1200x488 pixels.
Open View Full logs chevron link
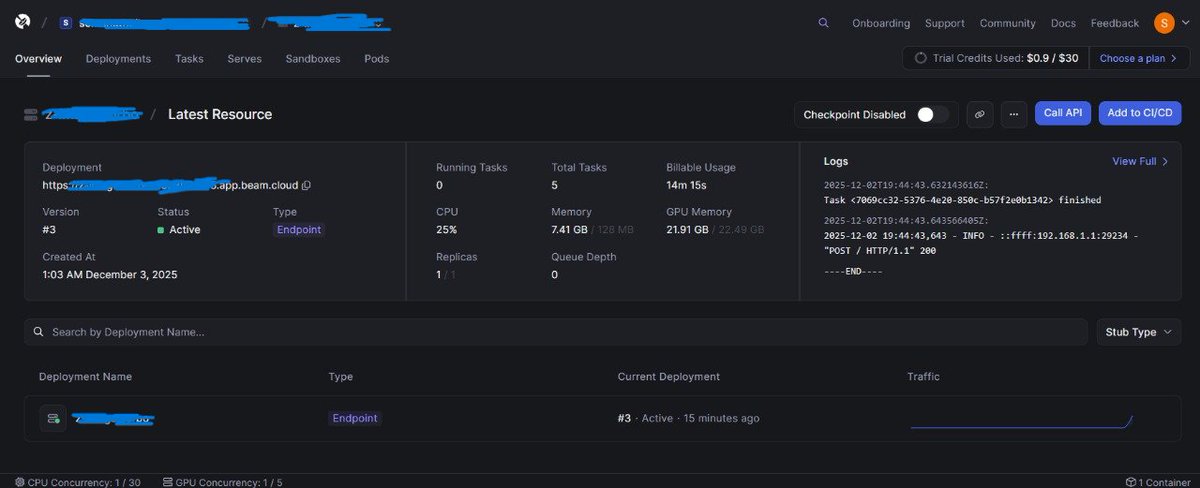coord(1140,161)
